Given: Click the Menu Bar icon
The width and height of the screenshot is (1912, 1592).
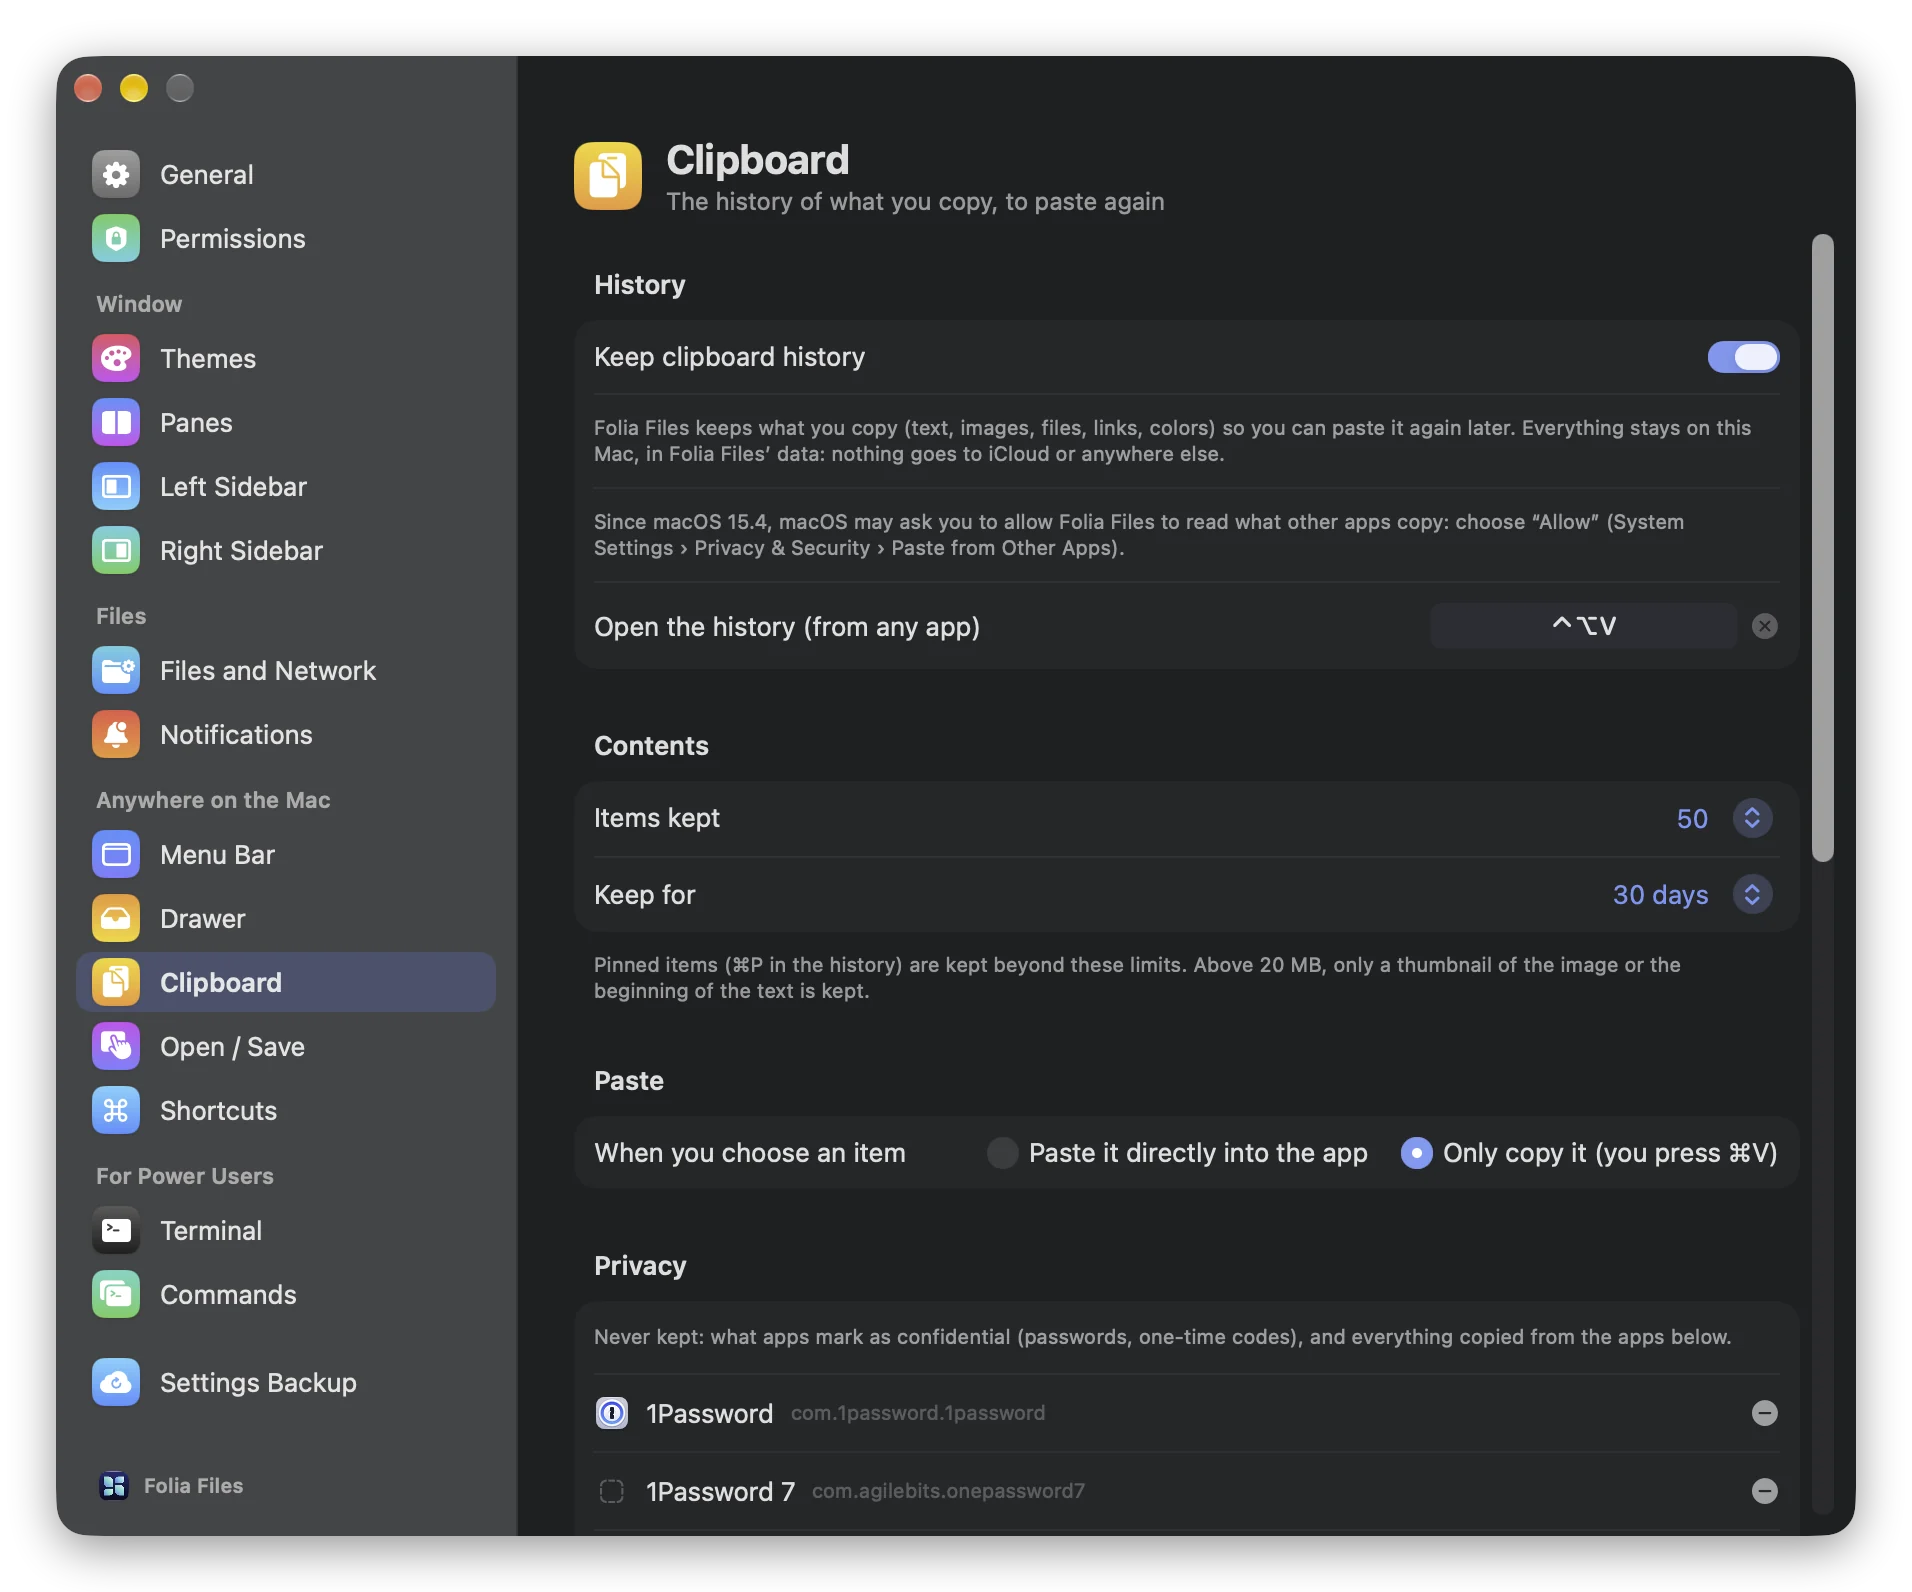Looking at the screenshot, I should pos(116,855).
